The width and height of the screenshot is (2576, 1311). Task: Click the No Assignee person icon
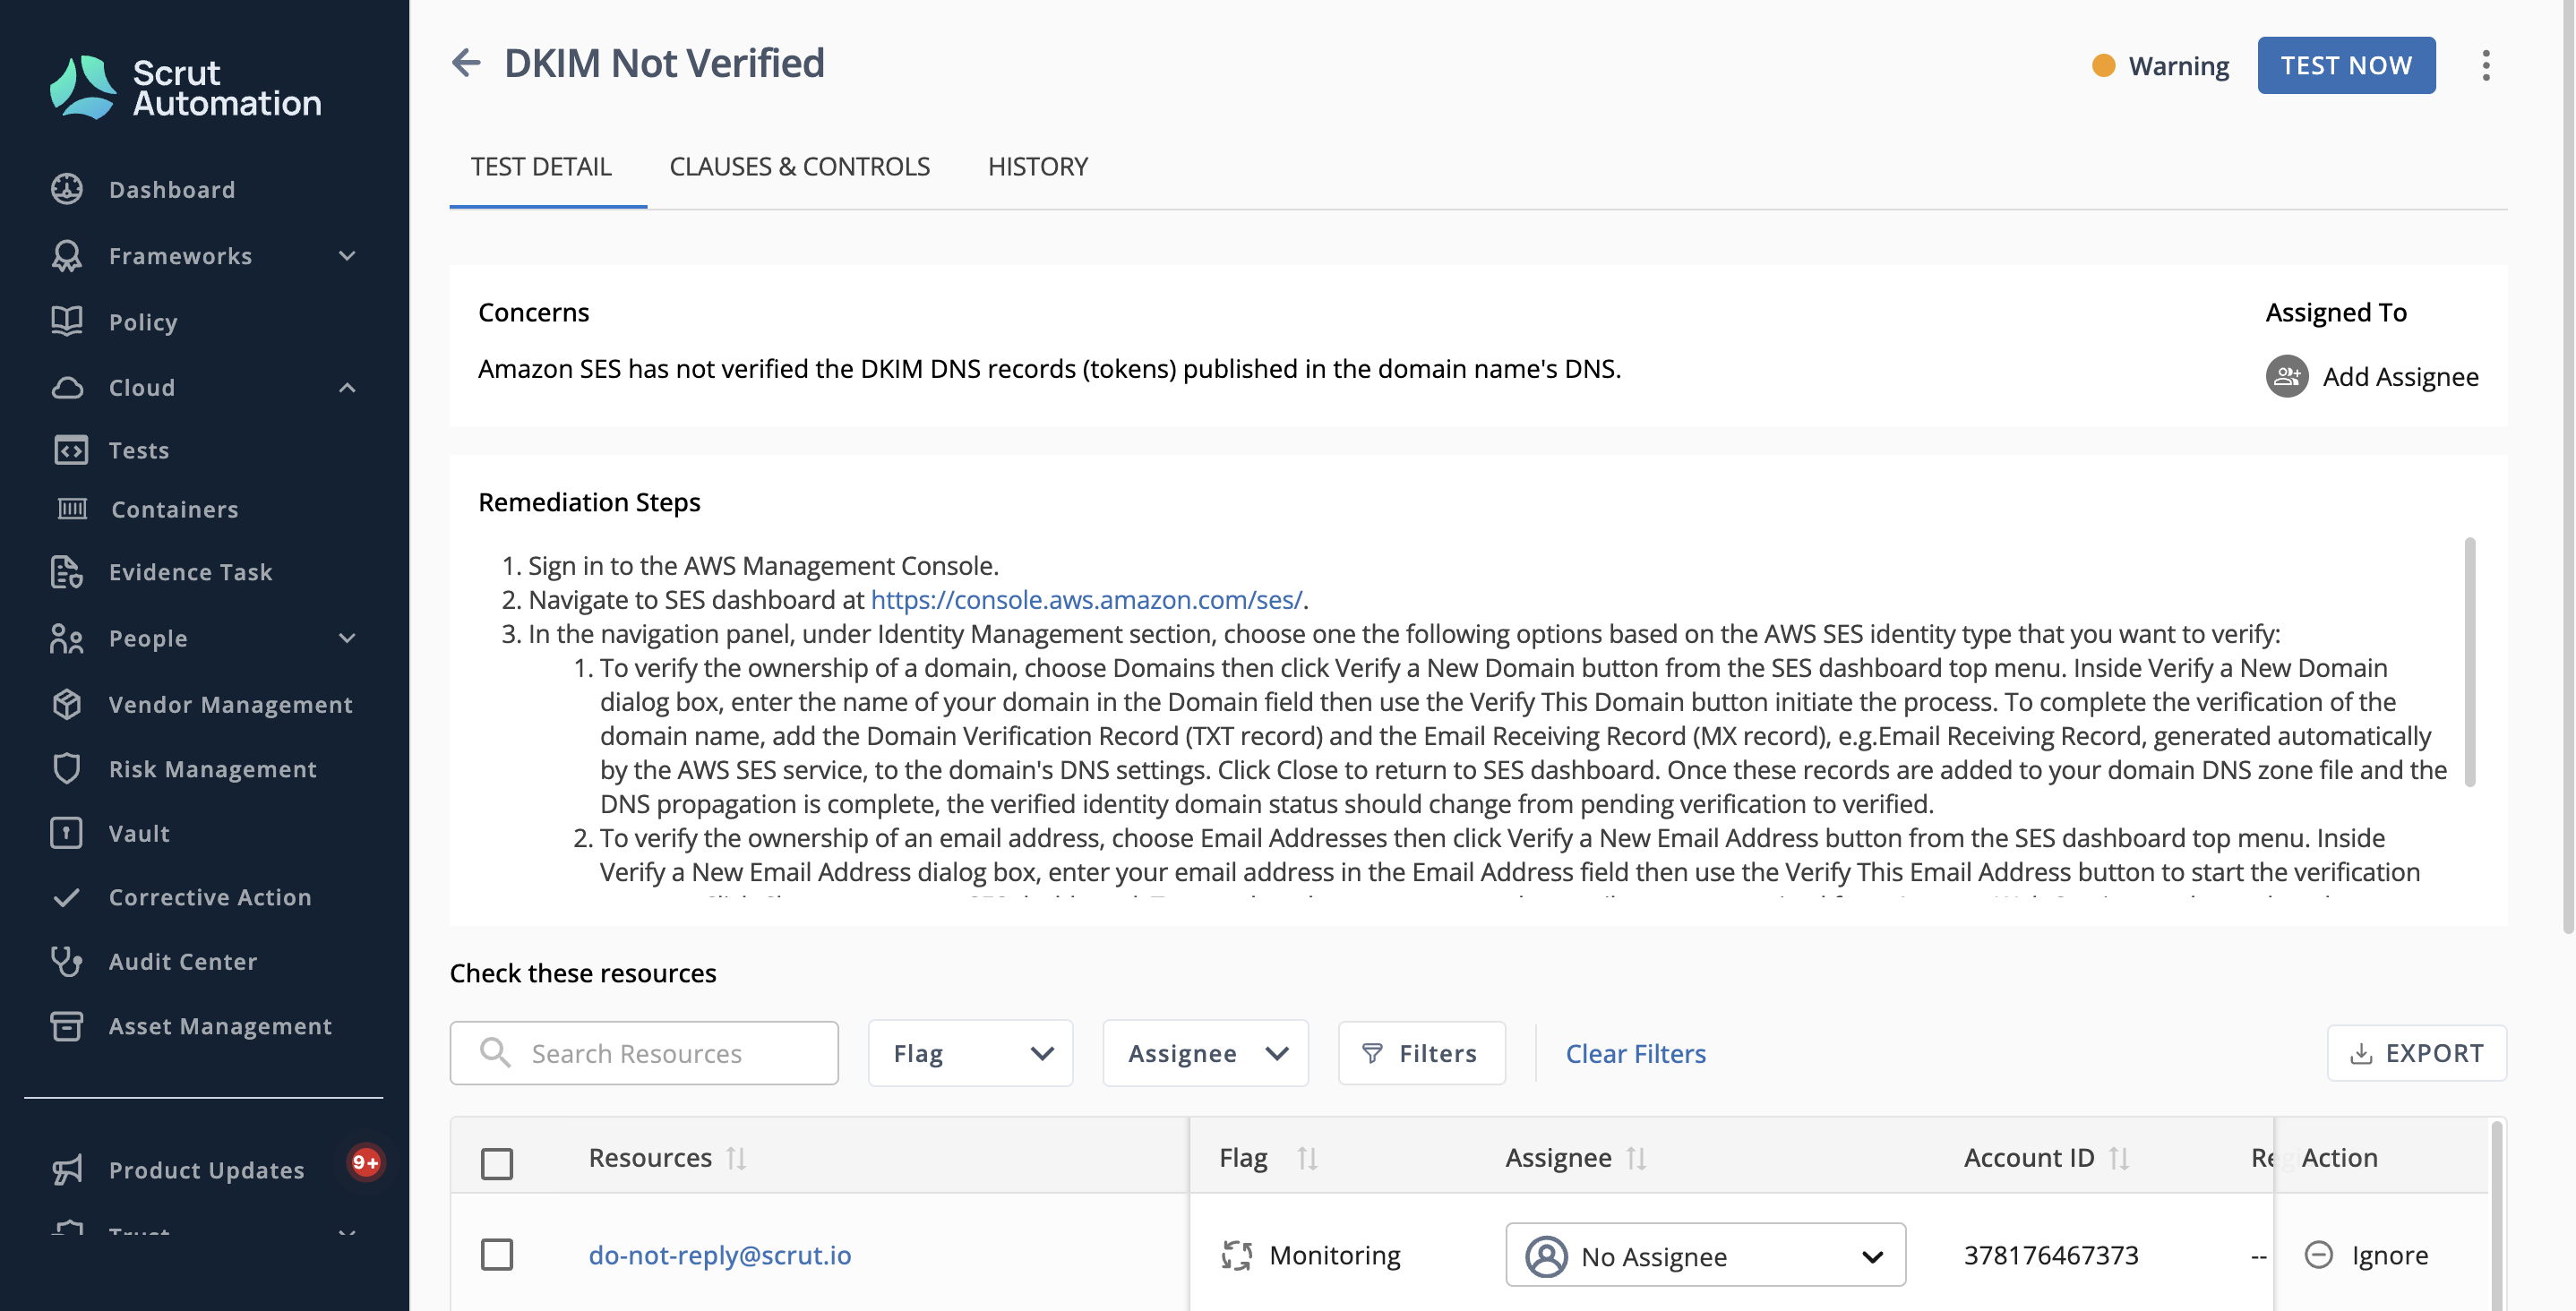coord(1546,1256)
